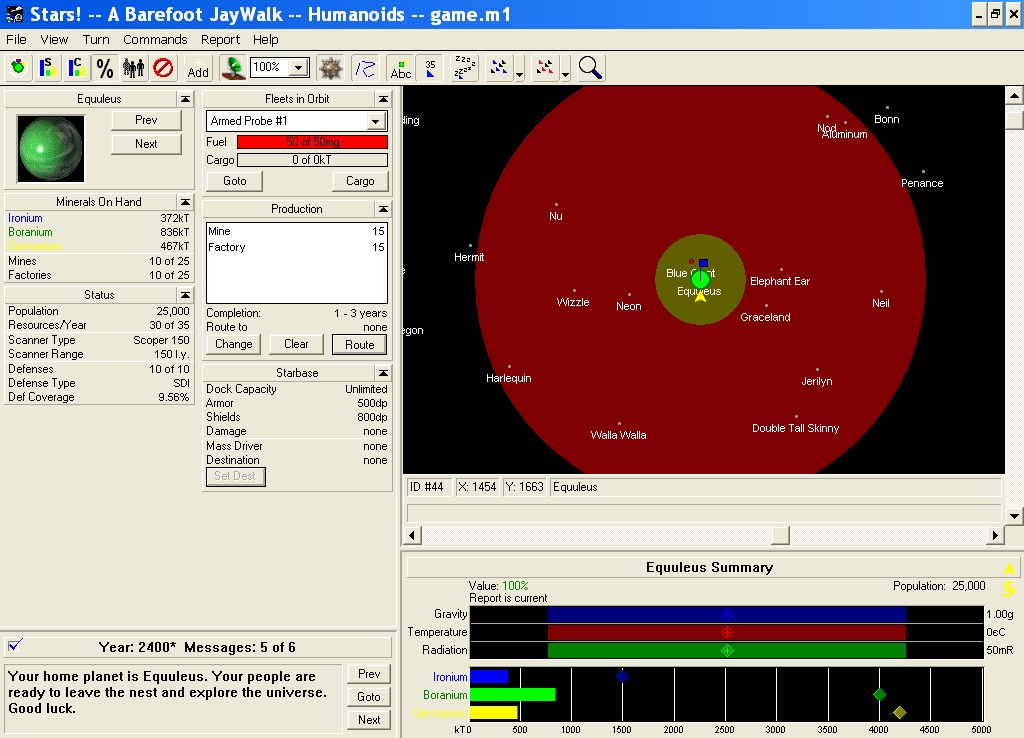Collapse the Production panel
This screenshot has height=738, width=1024.
click(382, 209)
